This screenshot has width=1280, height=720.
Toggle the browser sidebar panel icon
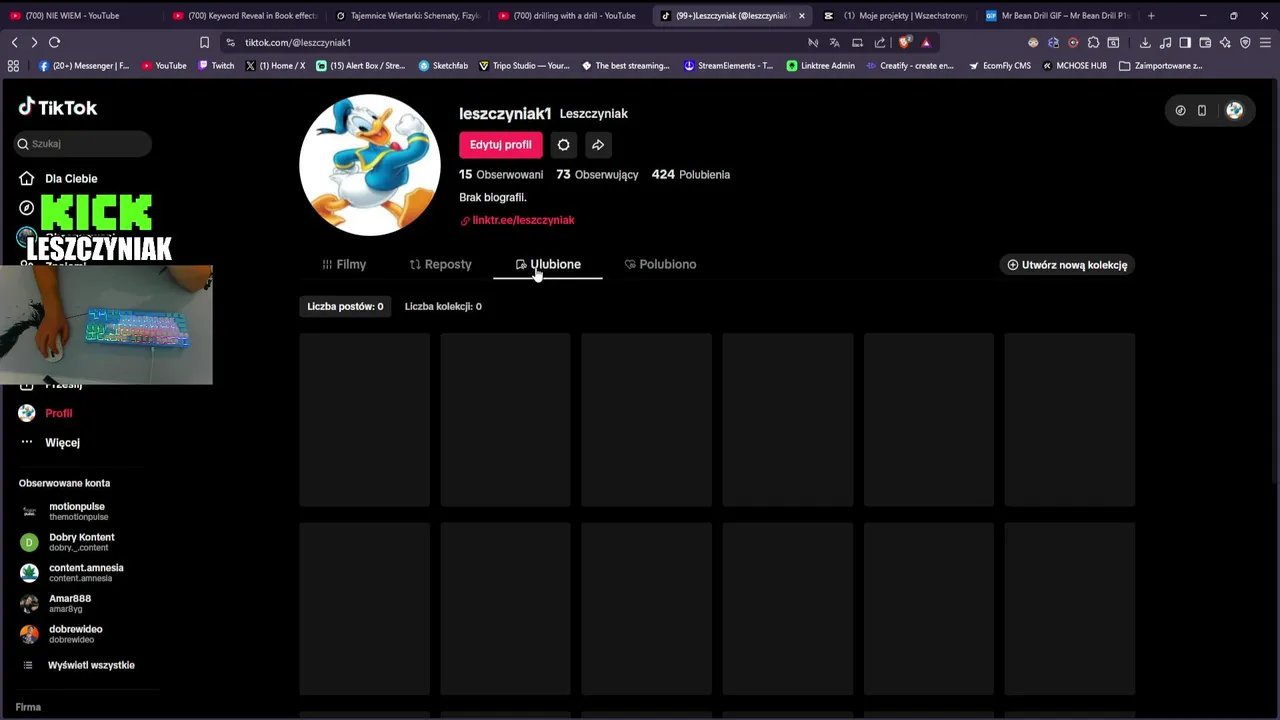click(x=1185, y=42)
